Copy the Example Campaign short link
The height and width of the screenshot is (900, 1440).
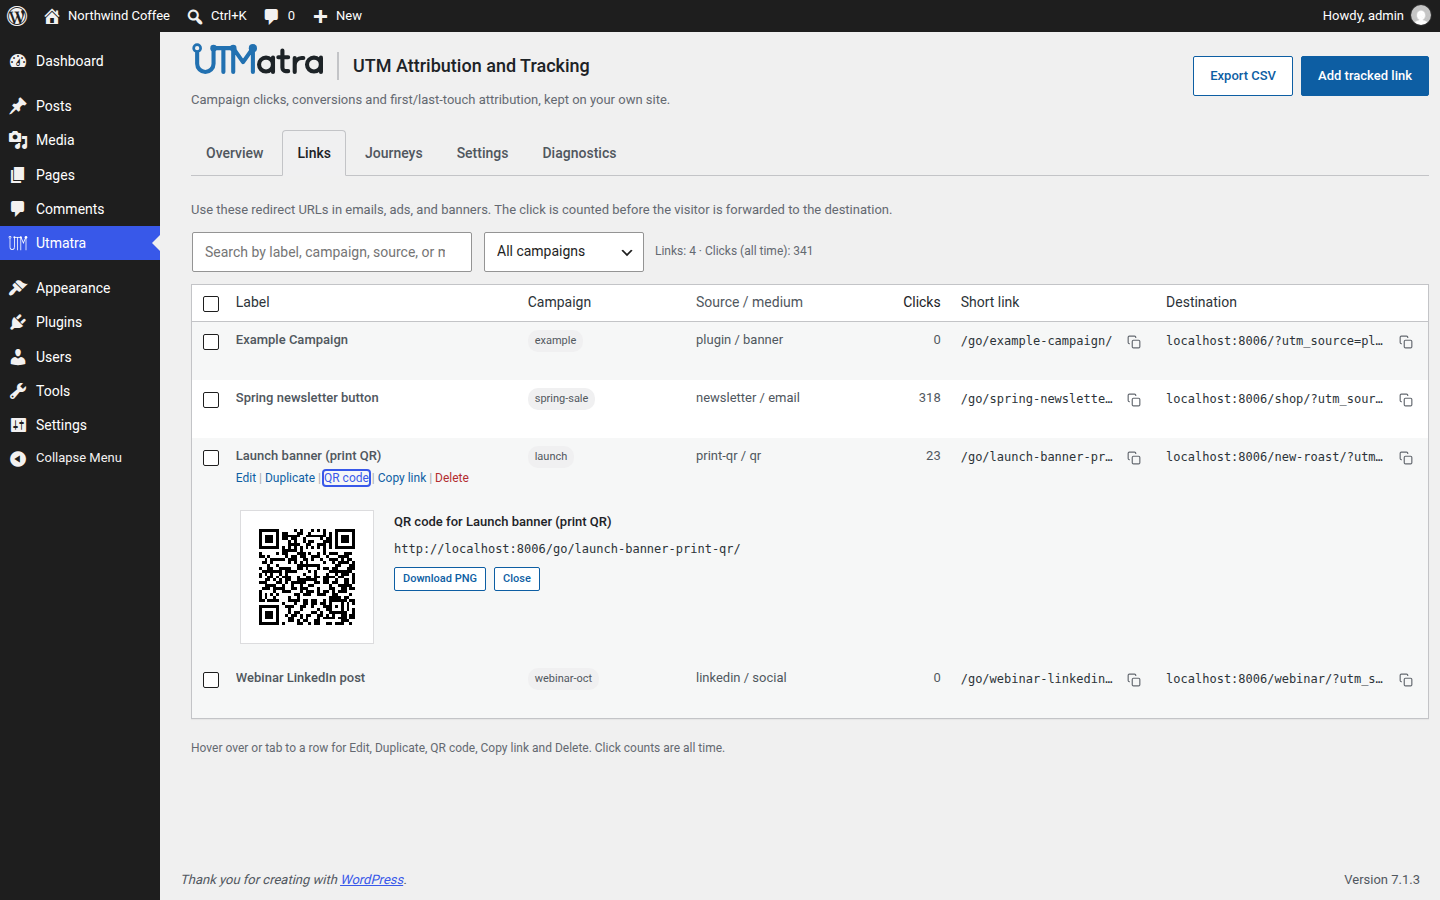point(1134,342)
